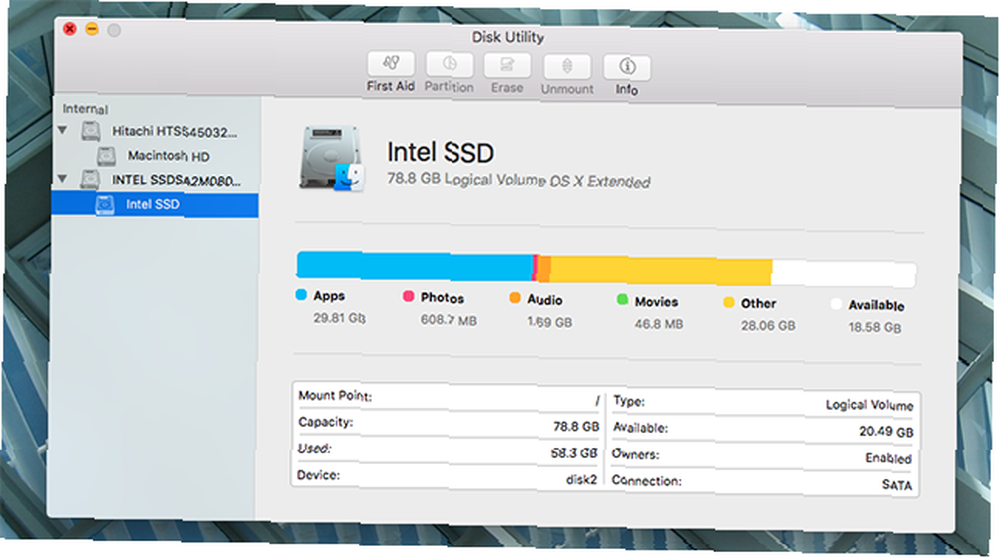Click the yellow Other segment of storage bar
Screen dimensions: 1000x558
(x=661, y=270)
